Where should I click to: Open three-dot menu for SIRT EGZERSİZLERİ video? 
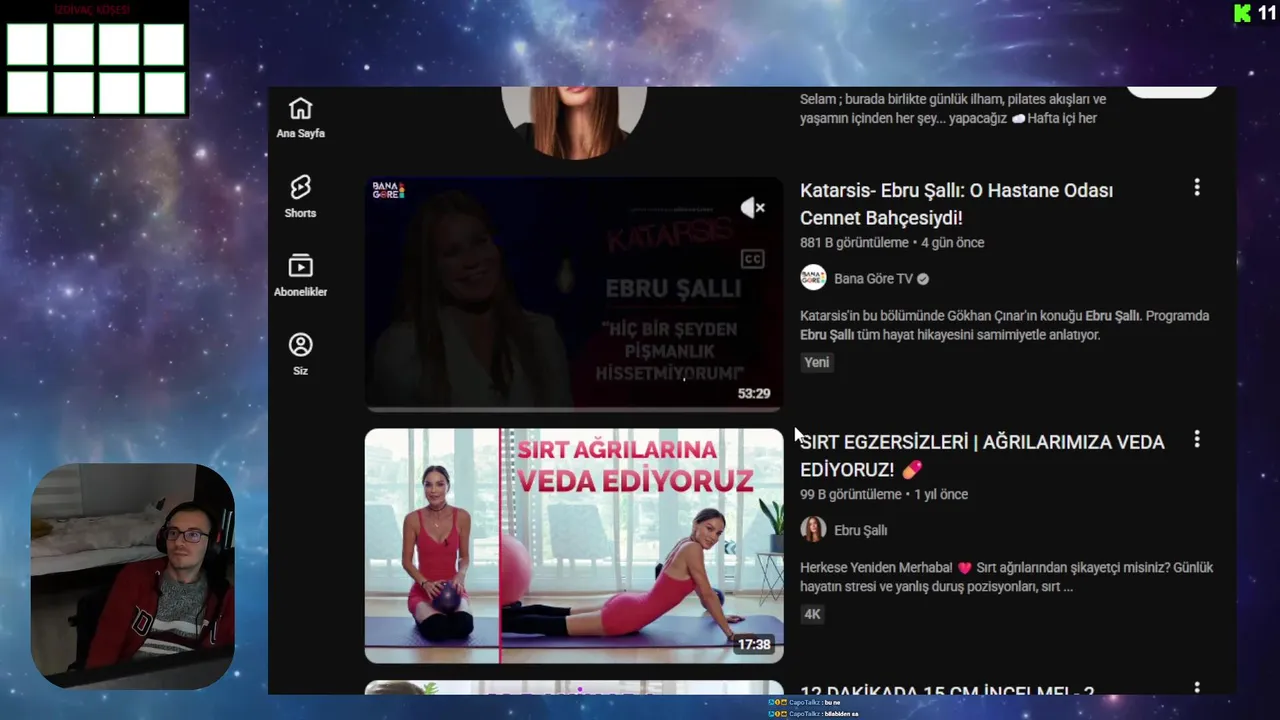pyautogui.click(x=1196, y=440)
